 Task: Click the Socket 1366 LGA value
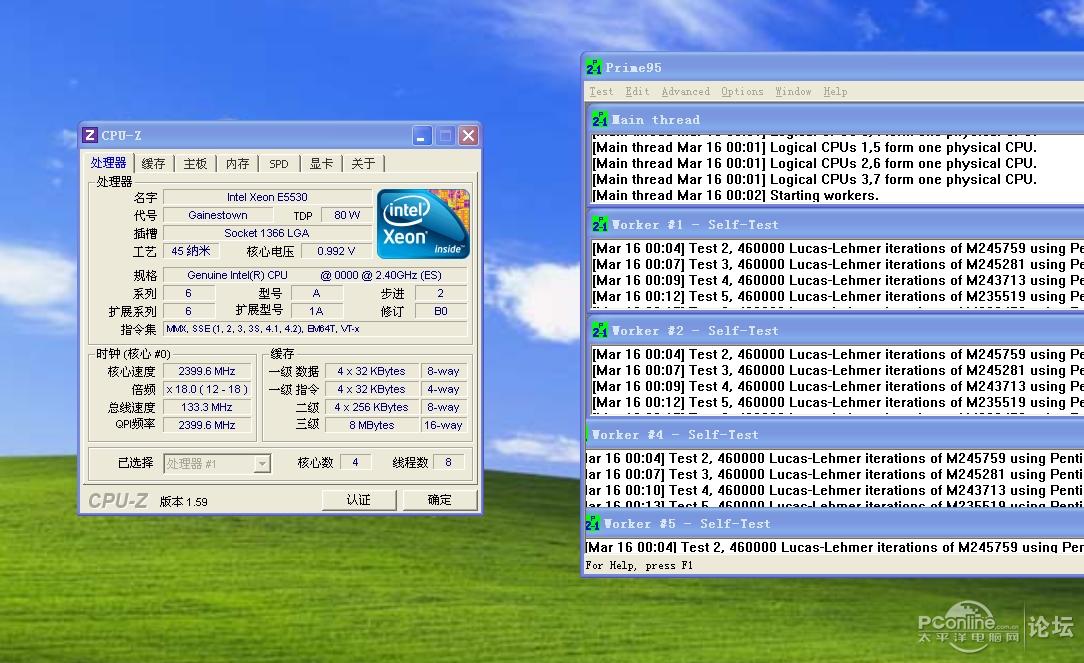pyautogui.click(x=267, y=233)
